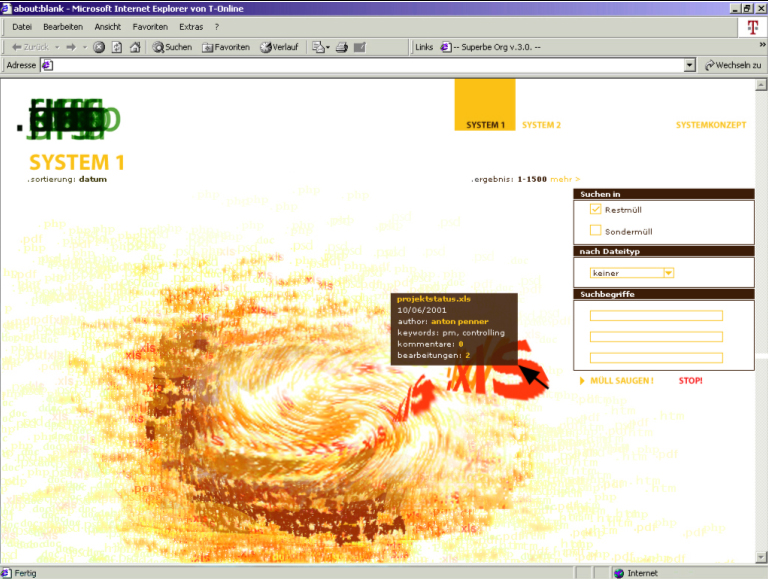Open the Back button history dropdown arrow
The width and height of the screenshot is (768, 579).
coord(57,47)
